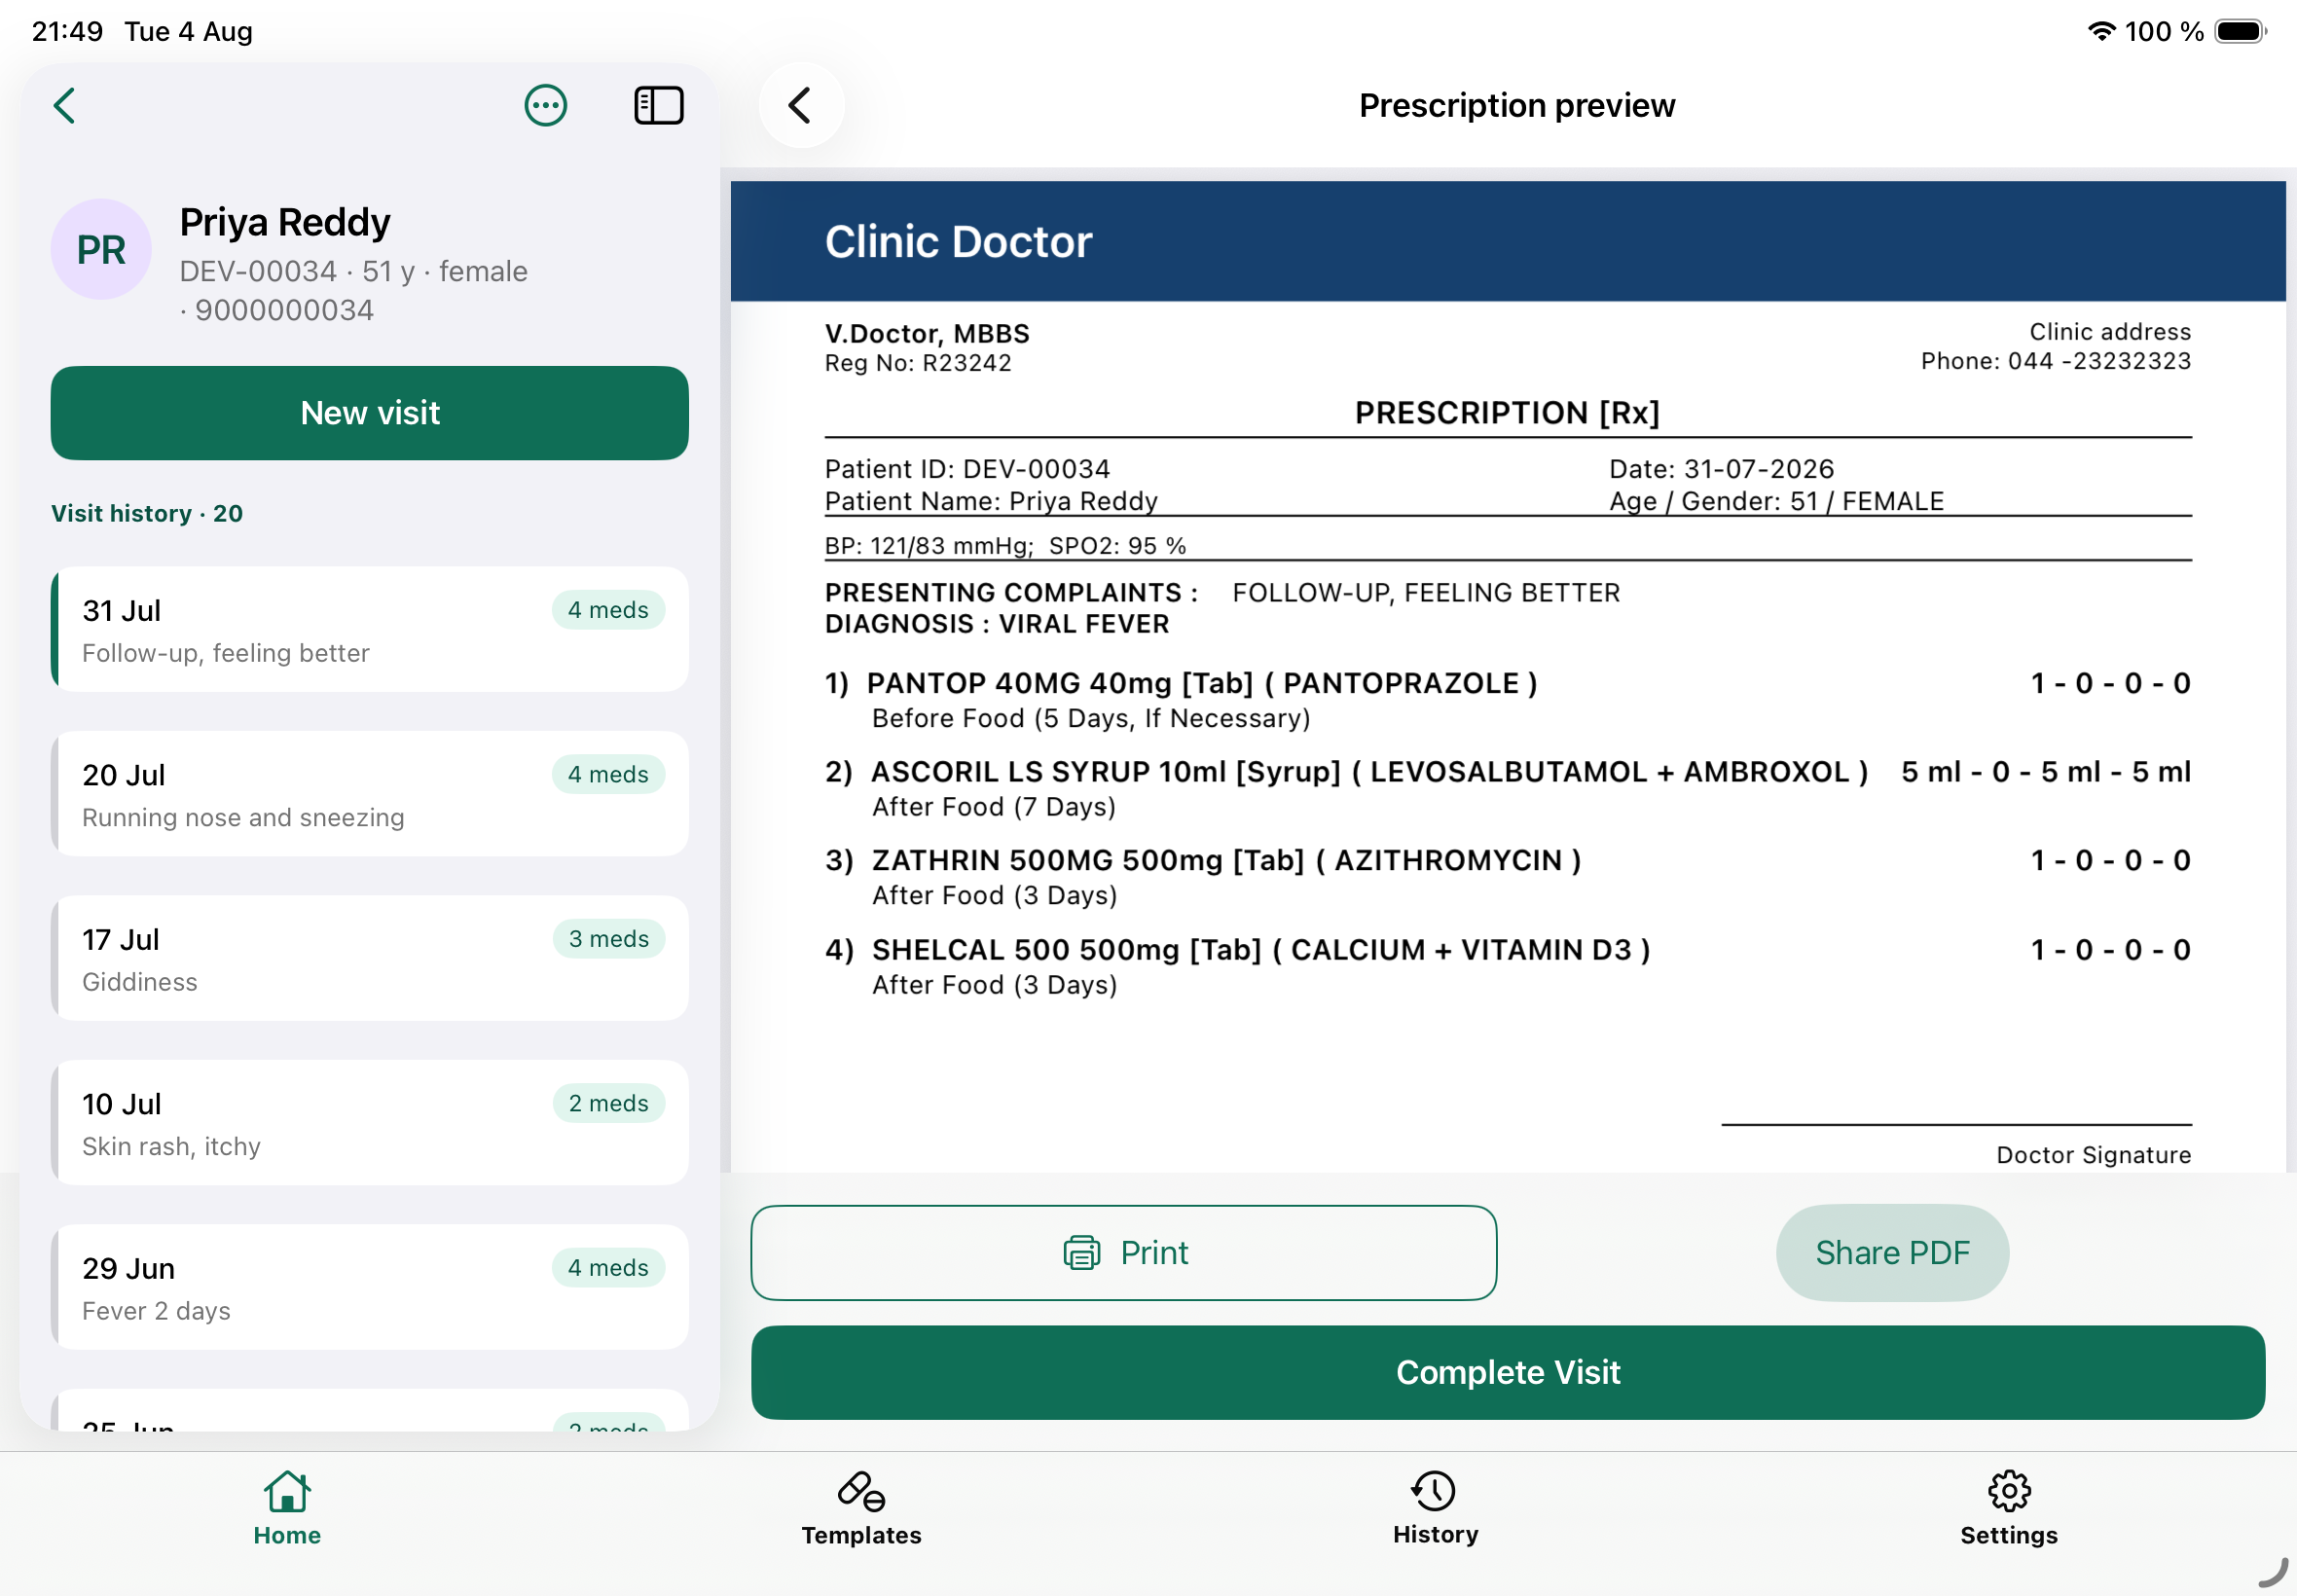Click the DIAGNOSIS : VIRAL FEVER line
Image resolution: width=2297 pixels, height=1596 pixels.
coord(997,624)
